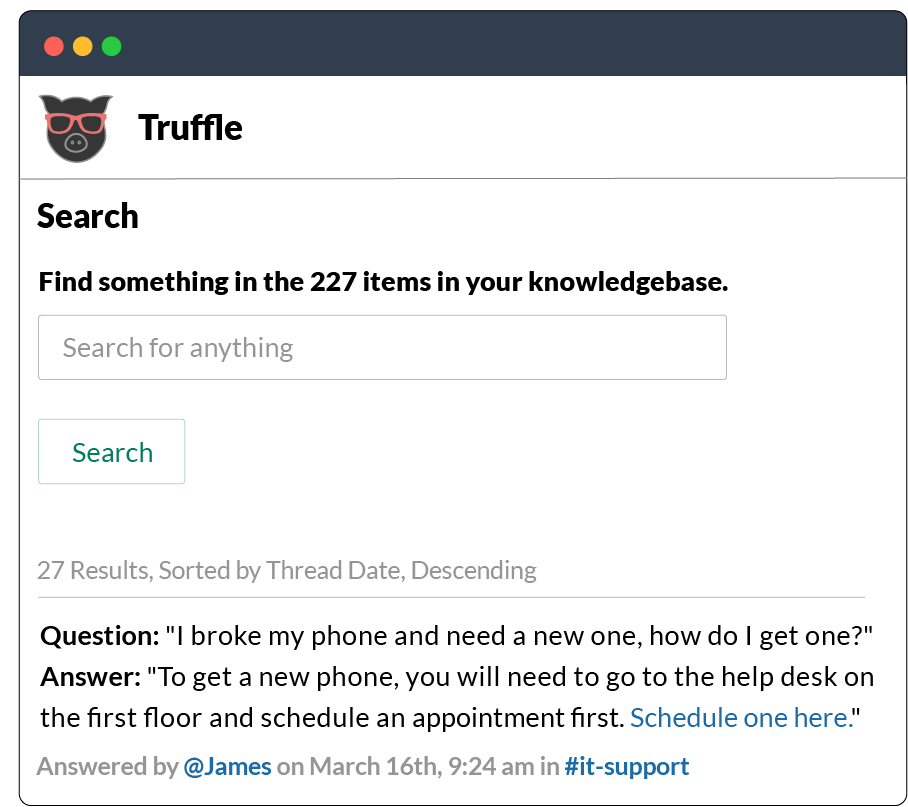Select the bold 'Question:' label
Viewport: 908px width, 807px height.
tap(100, 636)
